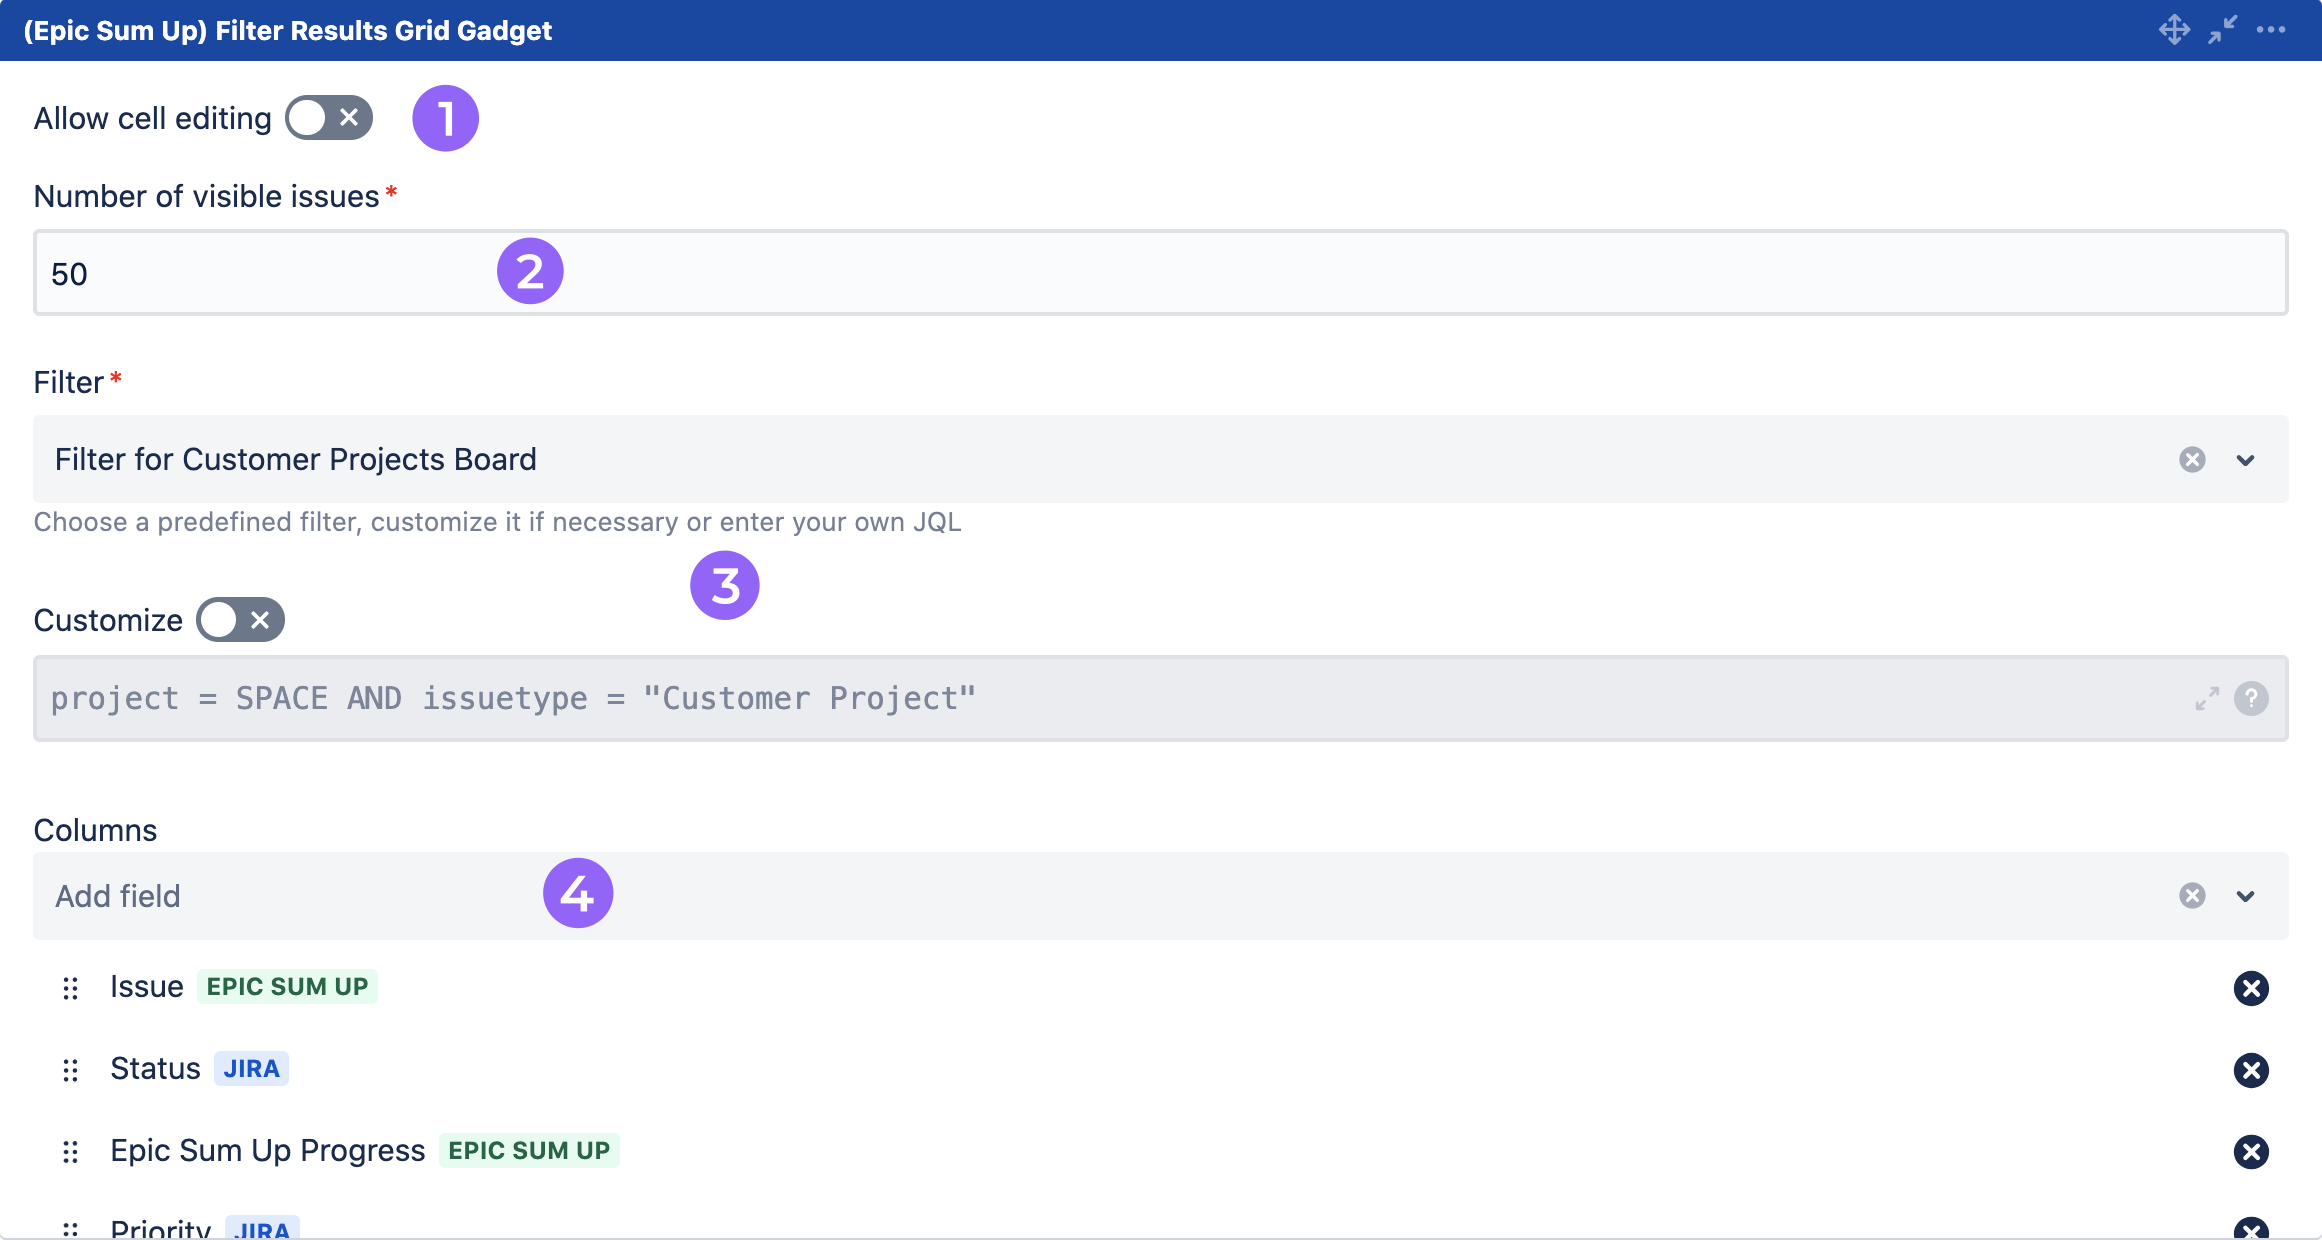Open the gadget's more options (ellipsis) menu
2322x1240 pixels.
2271,30
